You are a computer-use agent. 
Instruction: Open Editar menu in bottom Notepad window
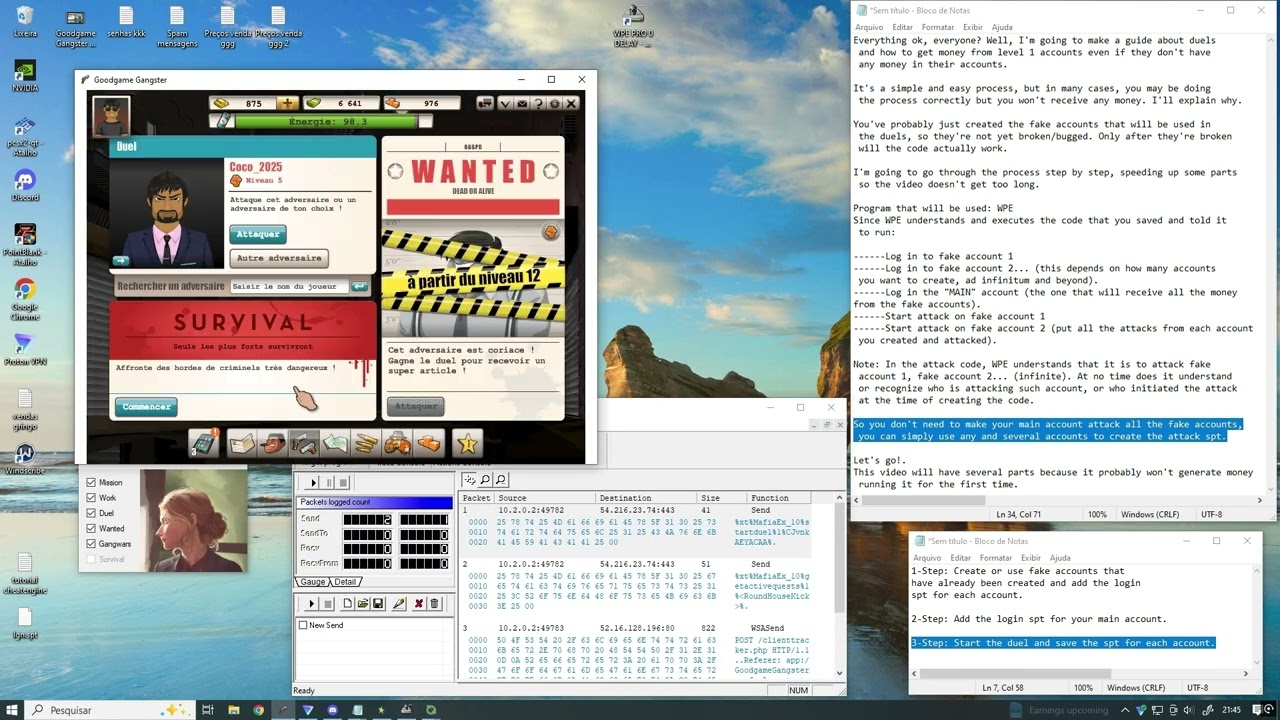[x=961, y=558]
